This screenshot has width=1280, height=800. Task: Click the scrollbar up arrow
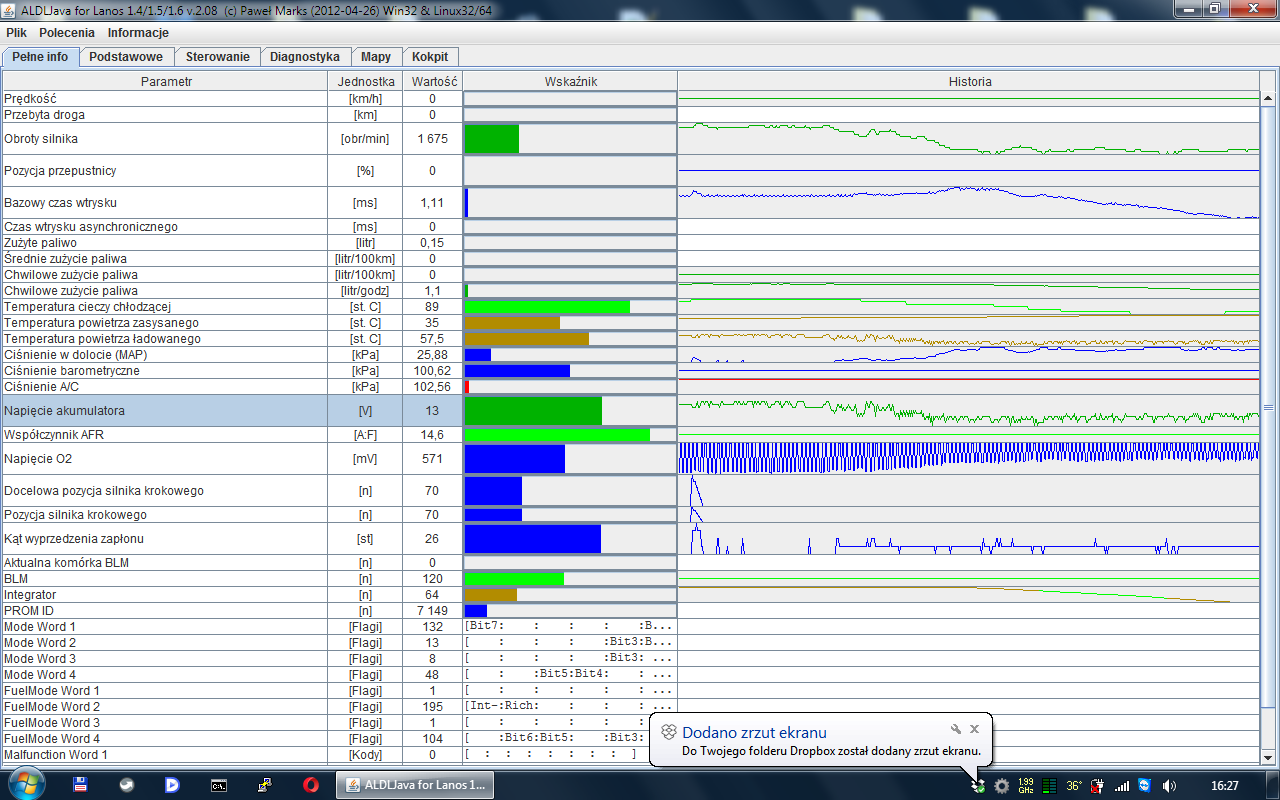point(1269,98)
